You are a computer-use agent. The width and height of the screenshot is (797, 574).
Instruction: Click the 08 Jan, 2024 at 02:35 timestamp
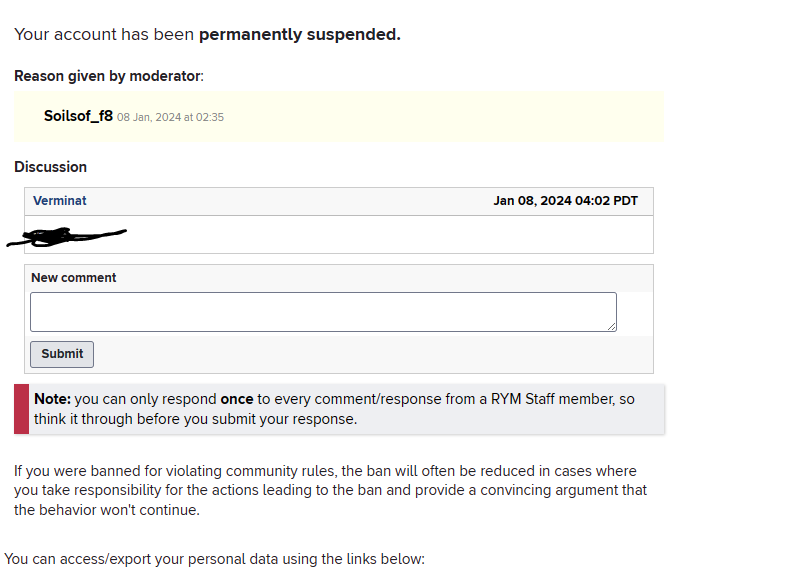(x=170, y=117)
